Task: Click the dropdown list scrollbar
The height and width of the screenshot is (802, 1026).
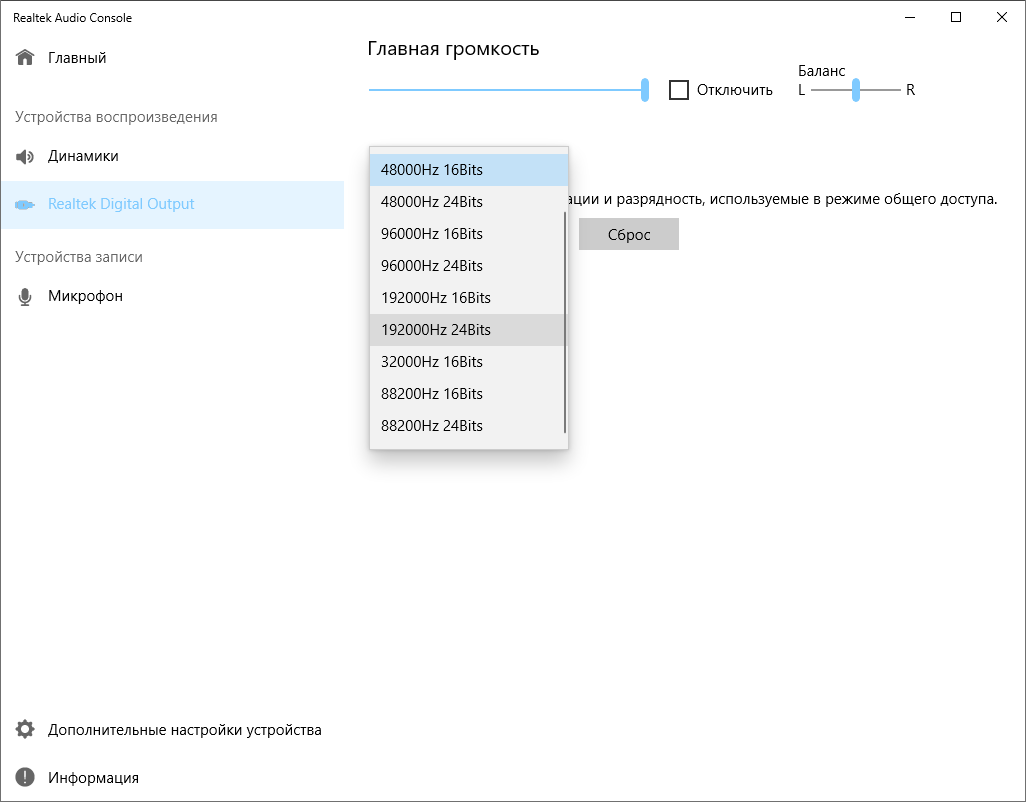Action: coord(565,320)
